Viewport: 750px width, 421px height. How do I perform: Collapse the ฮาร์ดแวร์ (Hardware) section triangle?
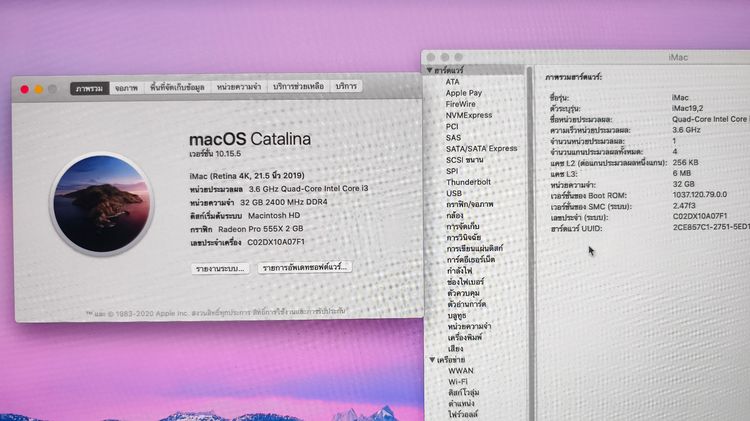tap(429, 70)
